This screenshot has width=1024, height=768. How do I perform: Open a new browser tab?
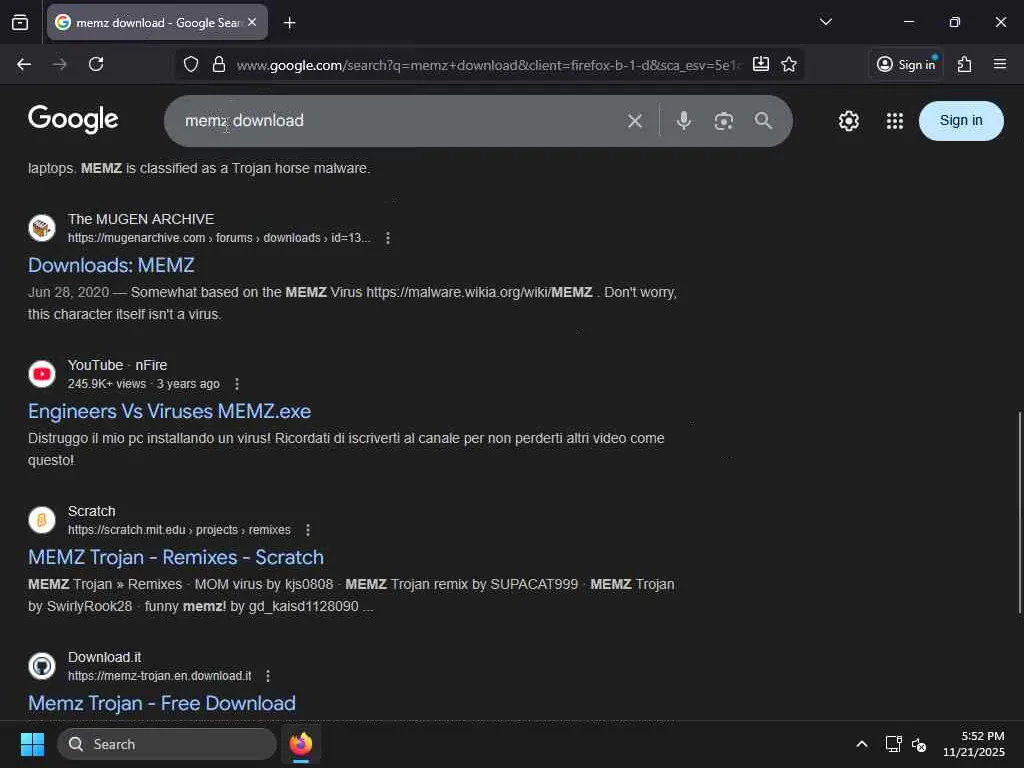click(289, 23)
